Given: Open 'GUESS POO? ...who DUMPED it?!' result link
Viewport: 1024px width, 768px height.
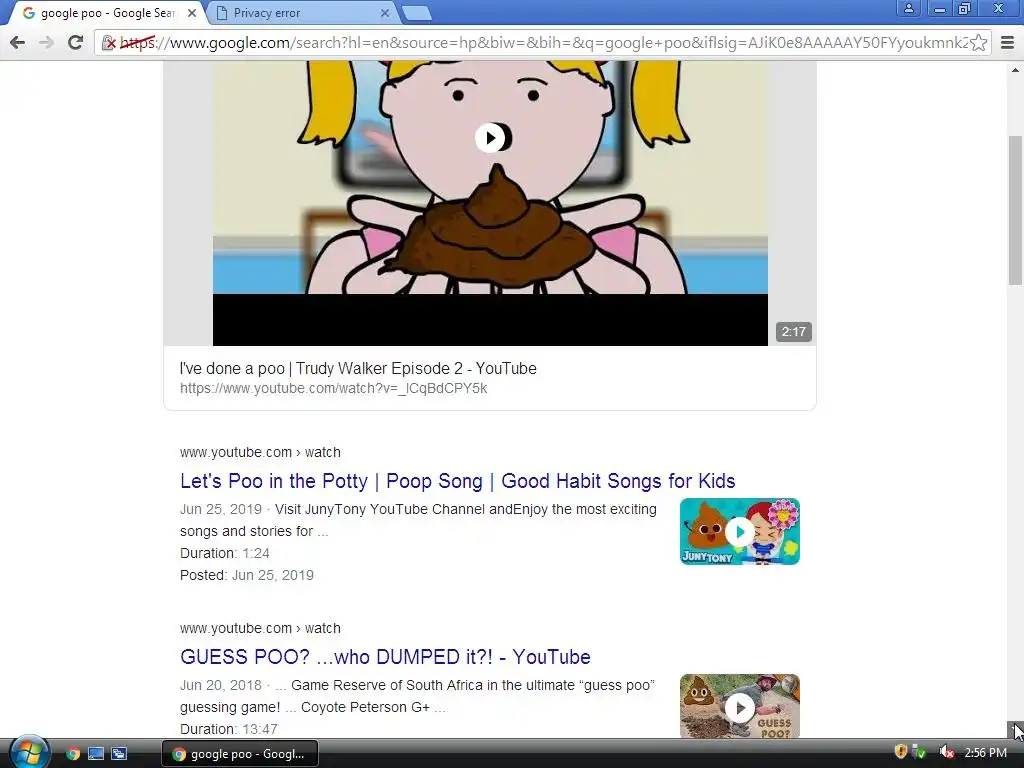Looking at the screenshot, I should click(x=385, y=657).
